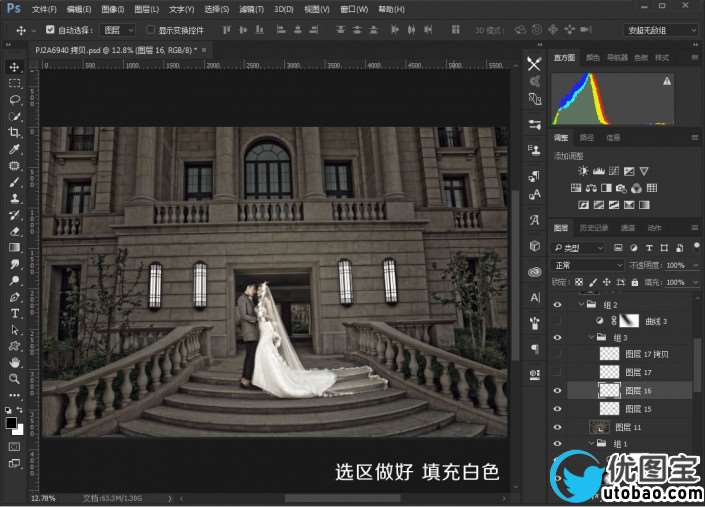Lock transparent pixels of the layer
The width and height of the screenshot is (705, 507).
(x=579, y=282)
